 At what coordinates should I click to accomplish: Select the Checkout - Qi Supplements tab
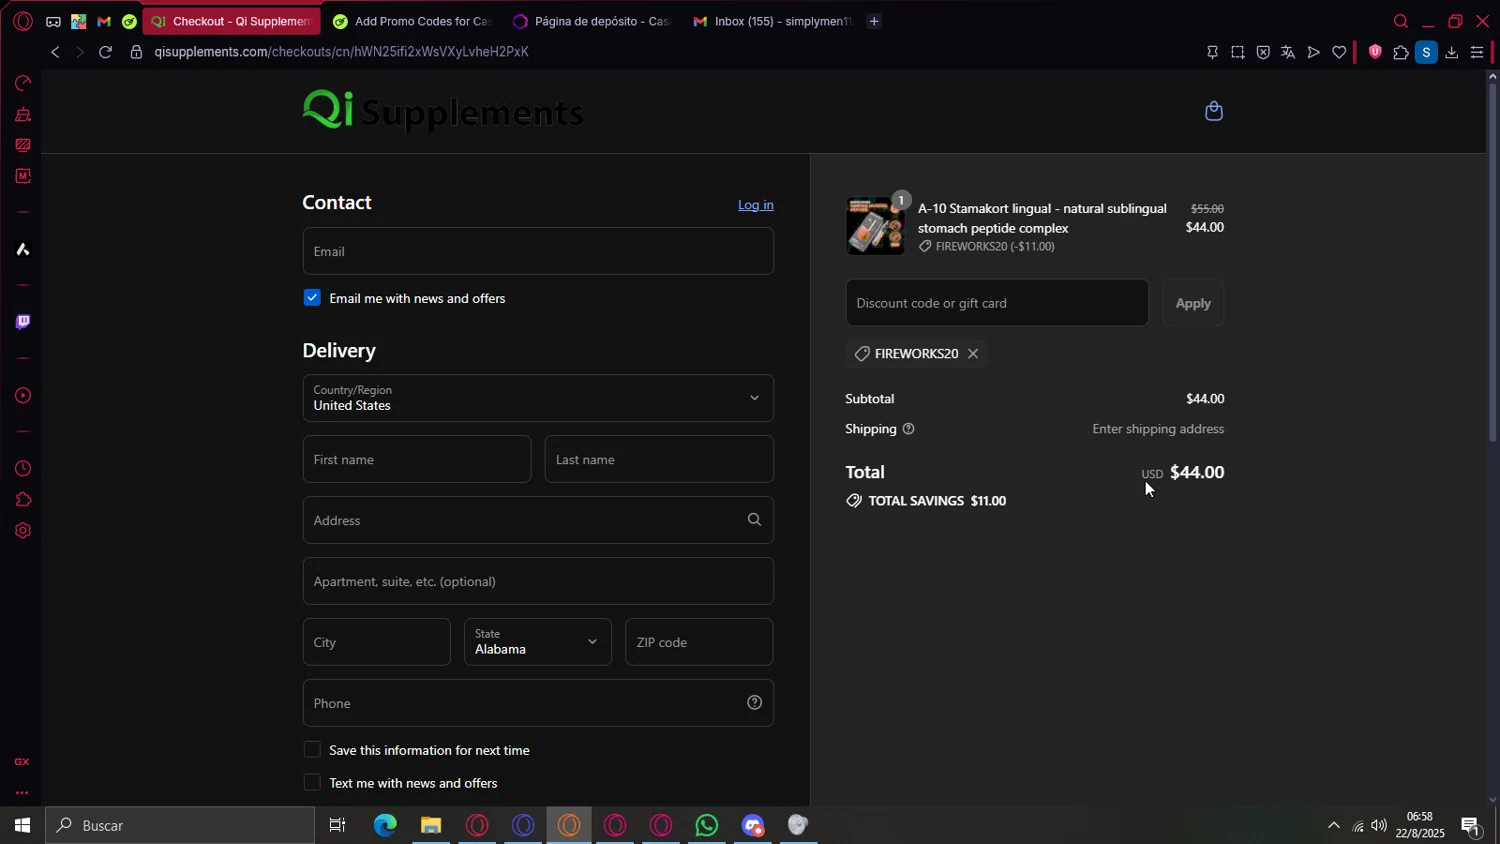[231, 21]
